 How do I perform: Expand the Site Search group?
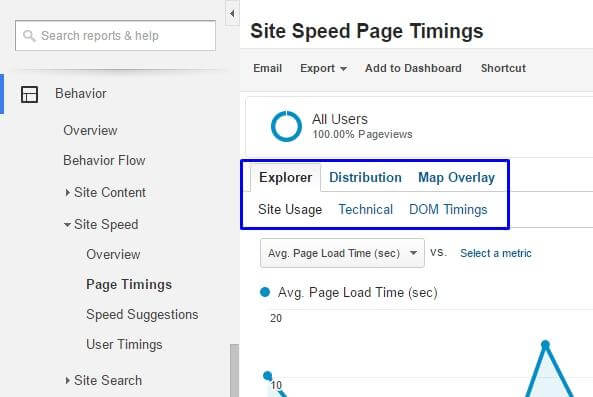pos(104,380)
